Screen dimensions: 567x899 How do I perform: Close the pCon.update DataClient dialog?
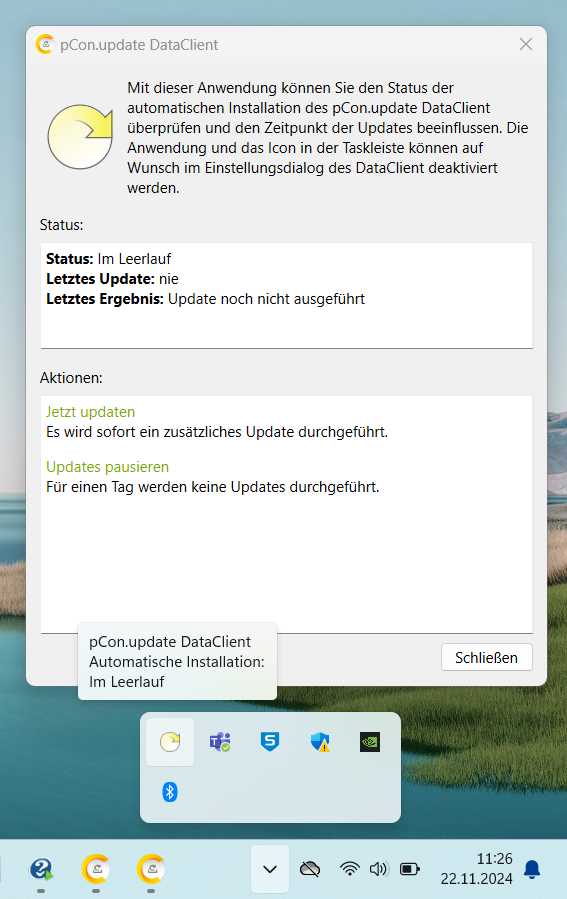526,44
